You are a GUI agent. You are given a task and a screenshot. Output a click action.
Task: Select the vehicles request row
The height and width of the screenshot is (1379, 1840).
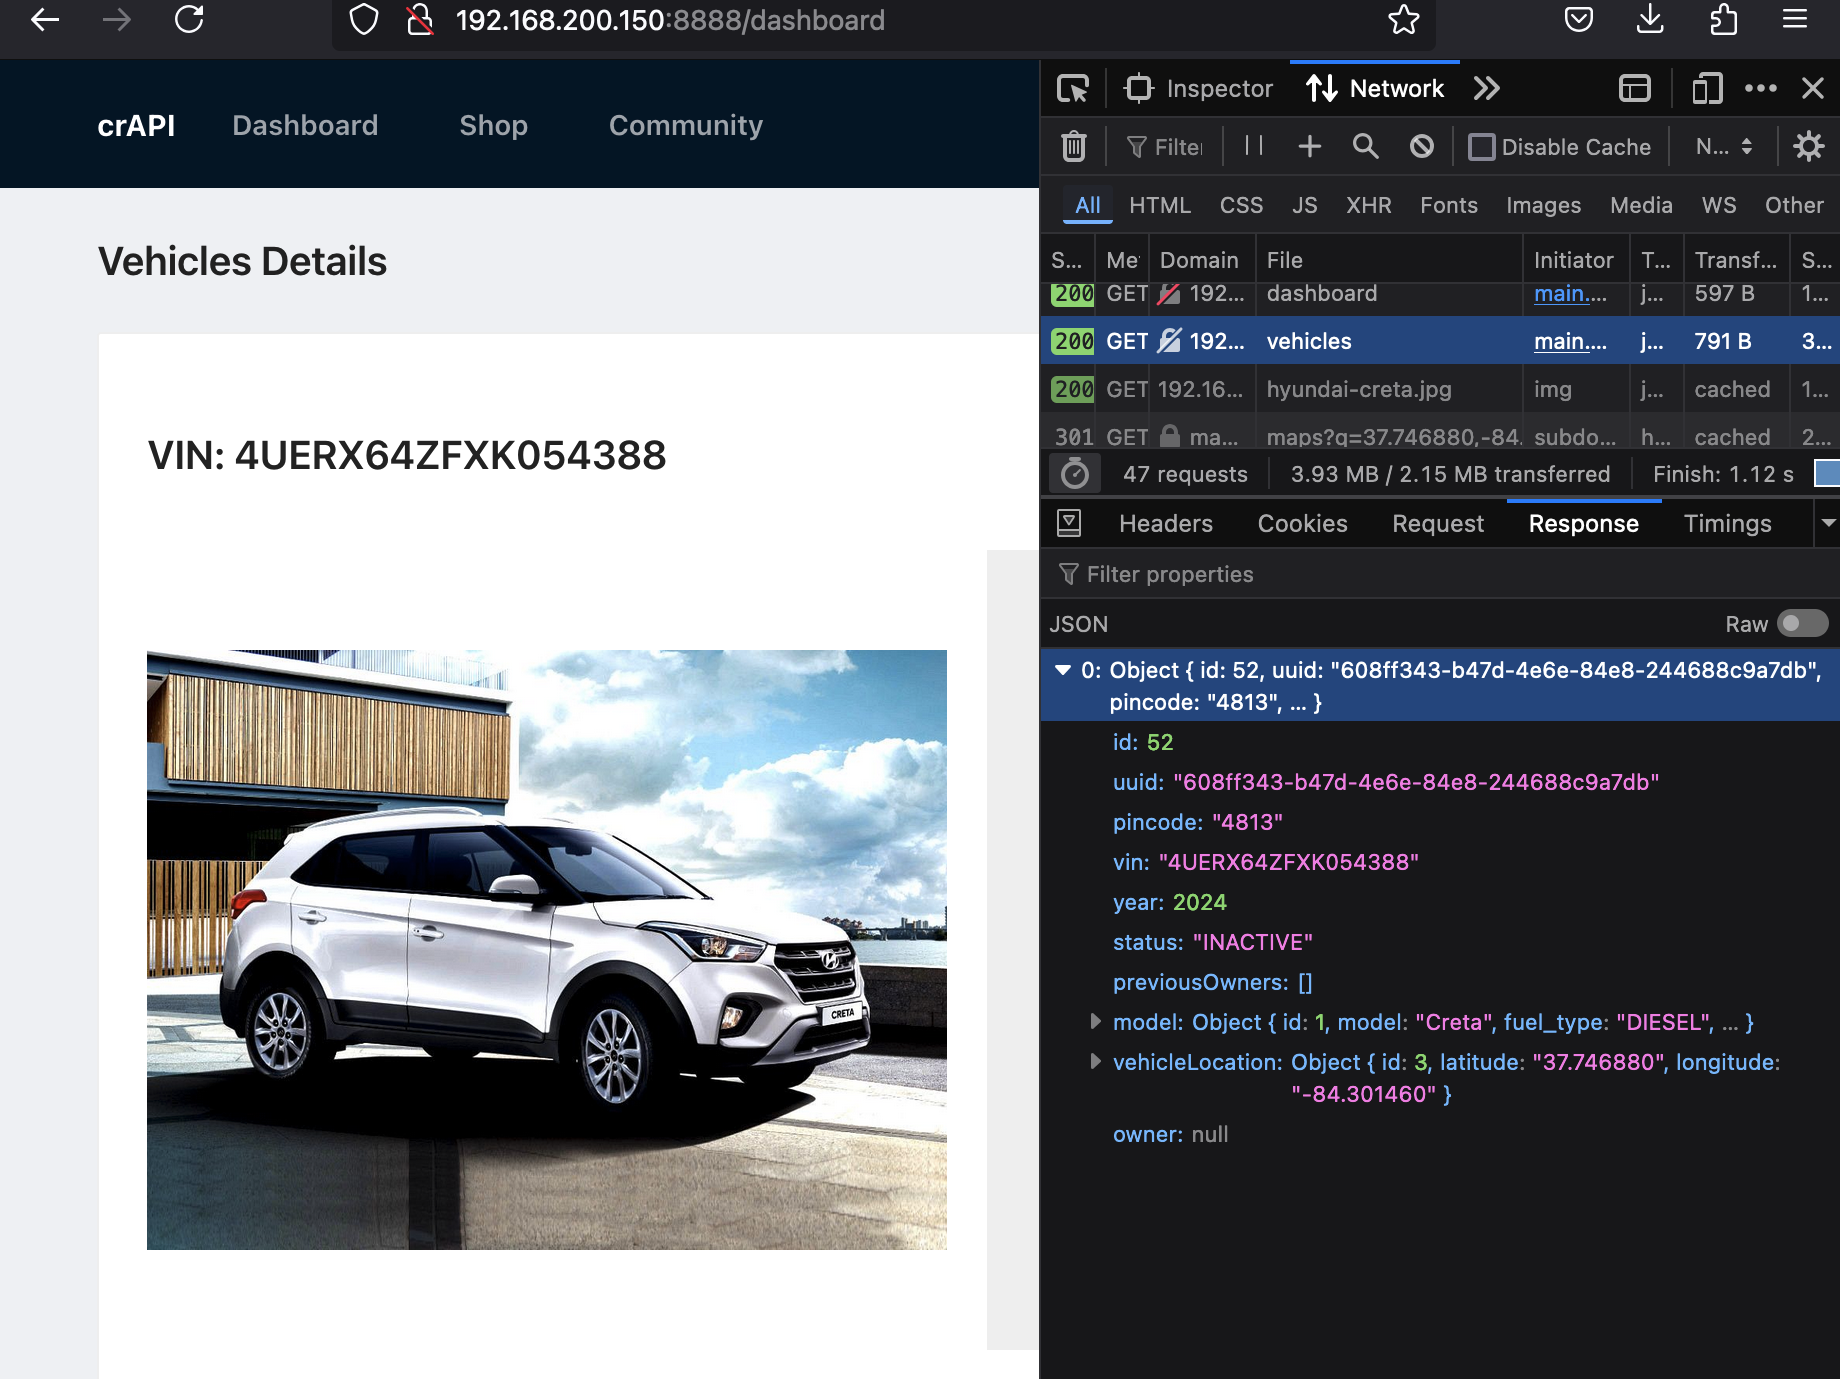tap(1440, 341)
